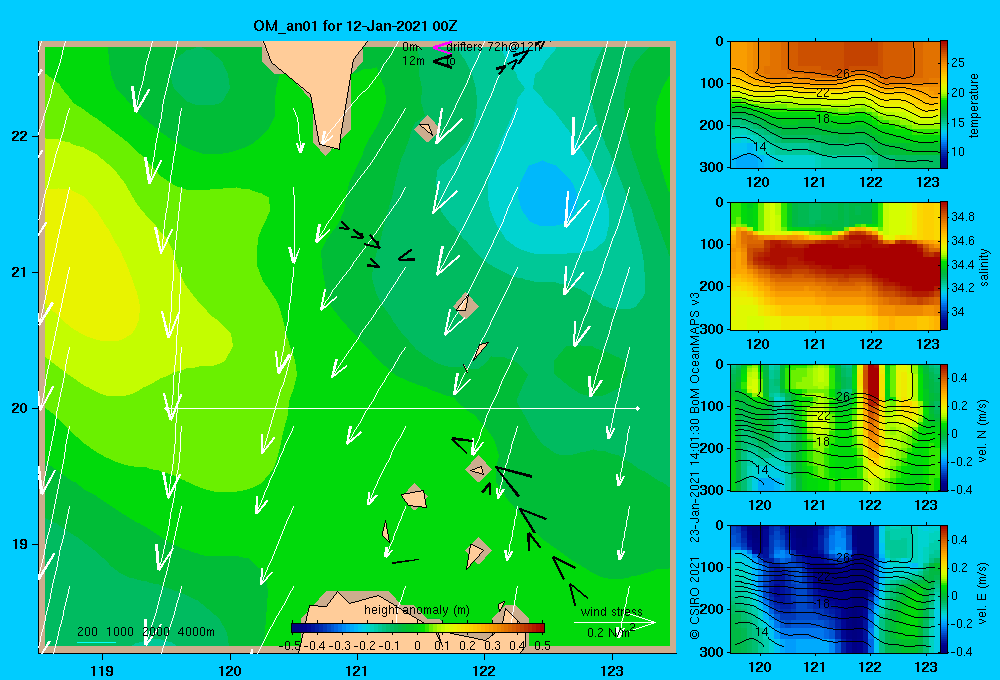
Task: Click the '25' temperature scale value
Action: [x=958, y=63]
